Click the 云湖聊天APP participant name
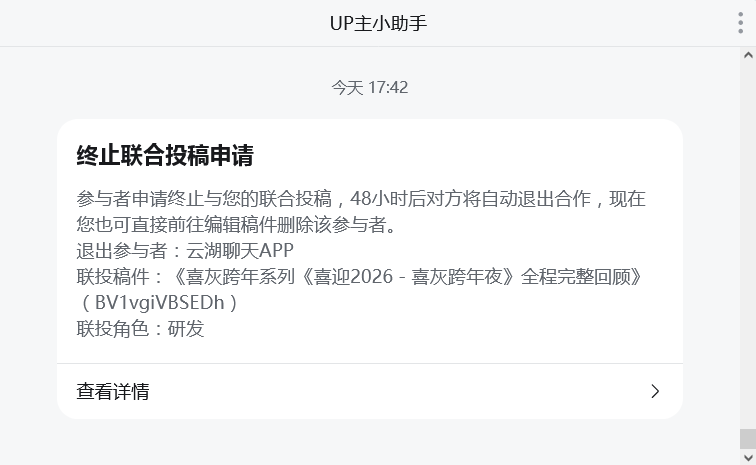The image size is (756, 465). 240,251
